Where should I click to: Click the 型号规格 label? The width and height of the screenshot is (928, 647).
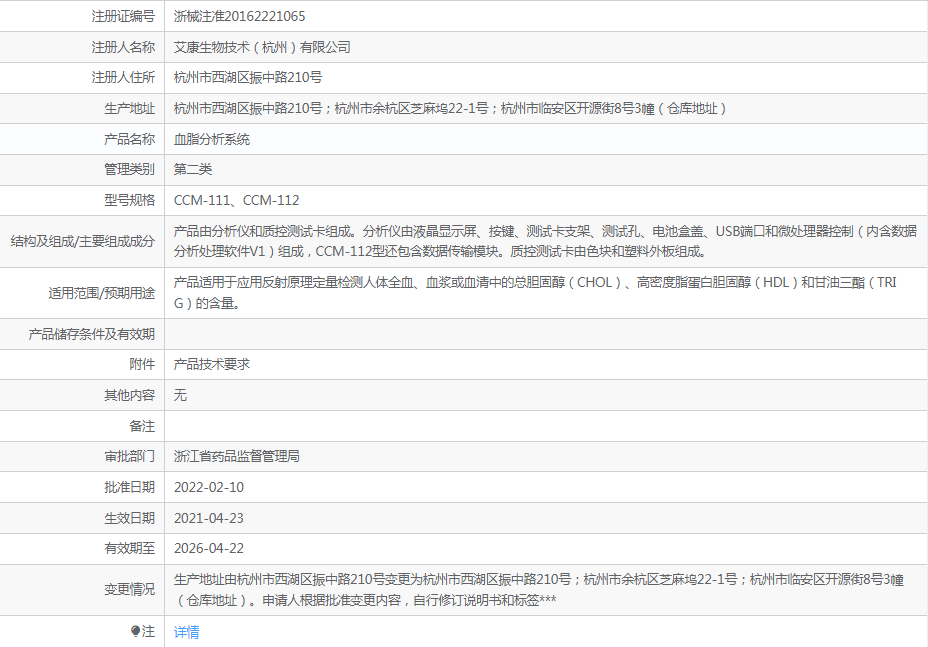pyautogui.click(x=130, y=200)
